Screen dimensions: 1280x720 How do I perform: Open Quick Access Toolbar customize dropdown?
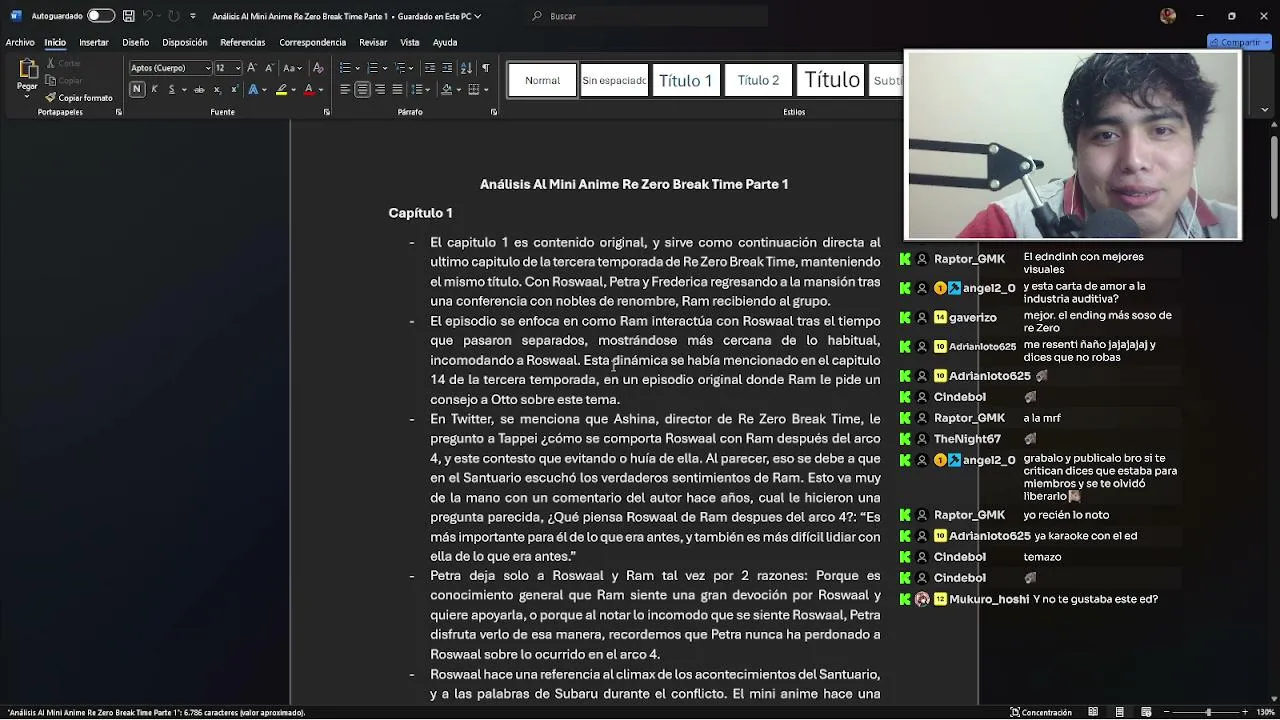pos(193,16)
